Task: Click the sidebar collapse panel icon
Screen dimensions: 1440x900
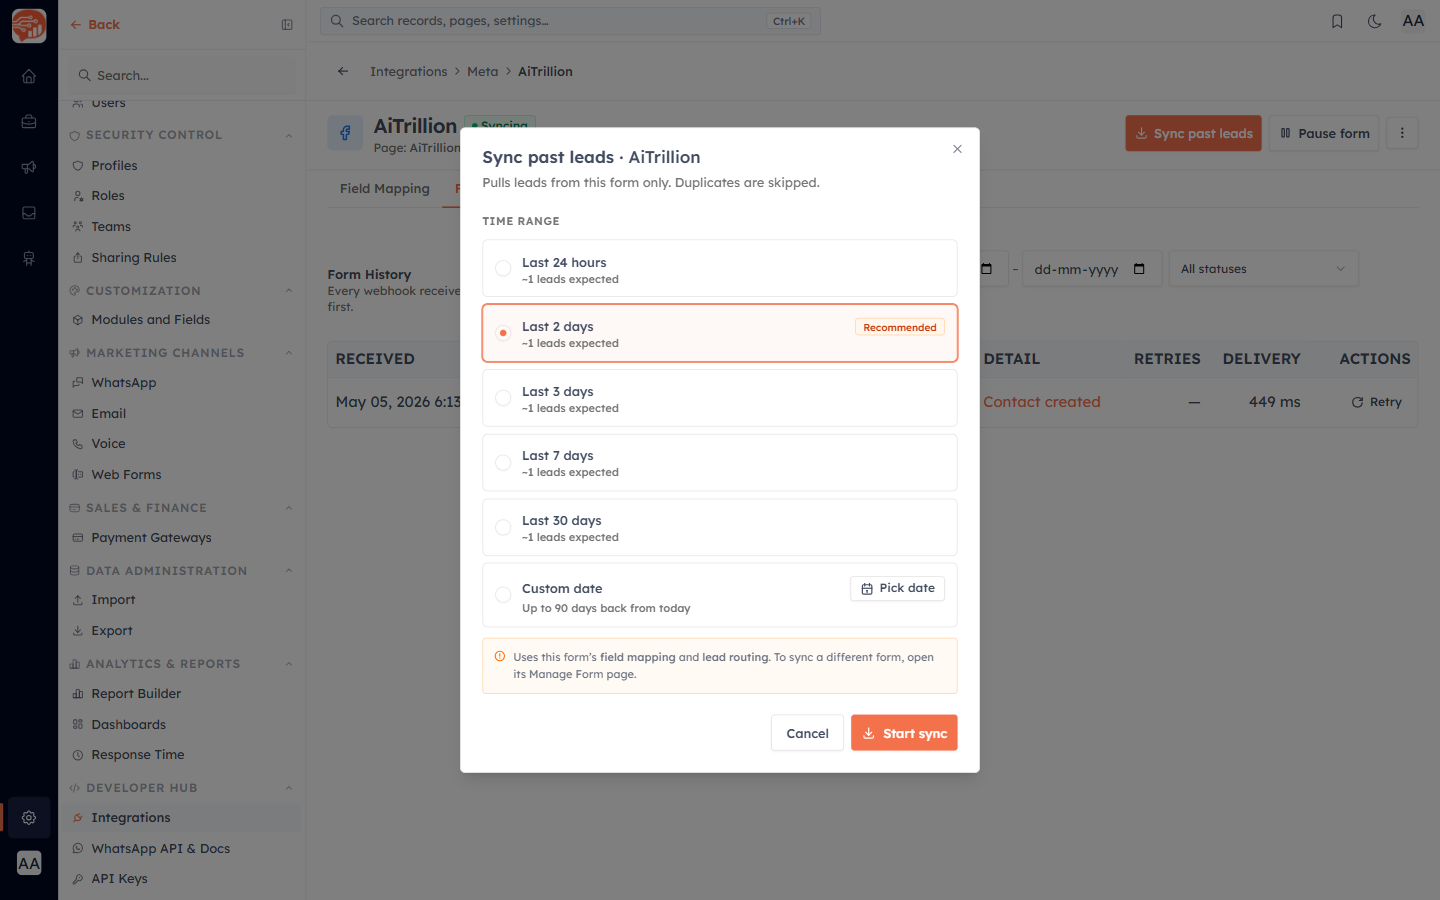Action: 287,25
